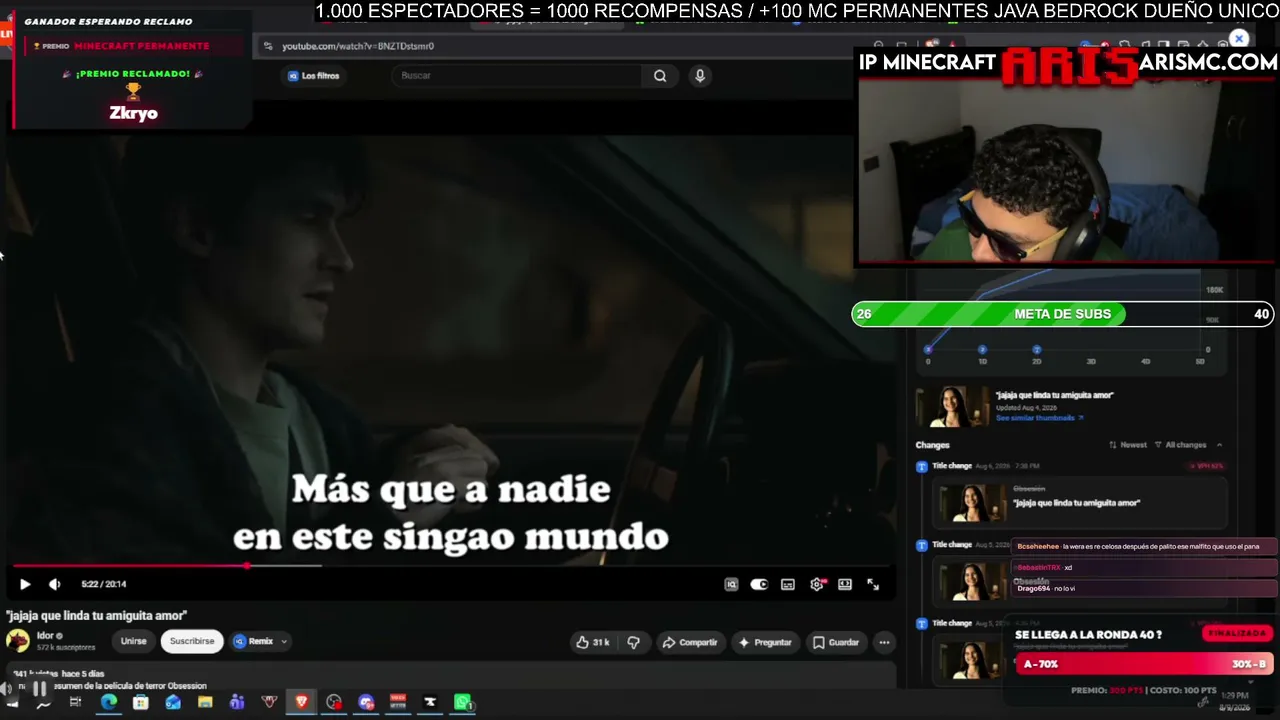Open the Newest sort dropdown
The image size is (1280, 720).
point(1128,445)
